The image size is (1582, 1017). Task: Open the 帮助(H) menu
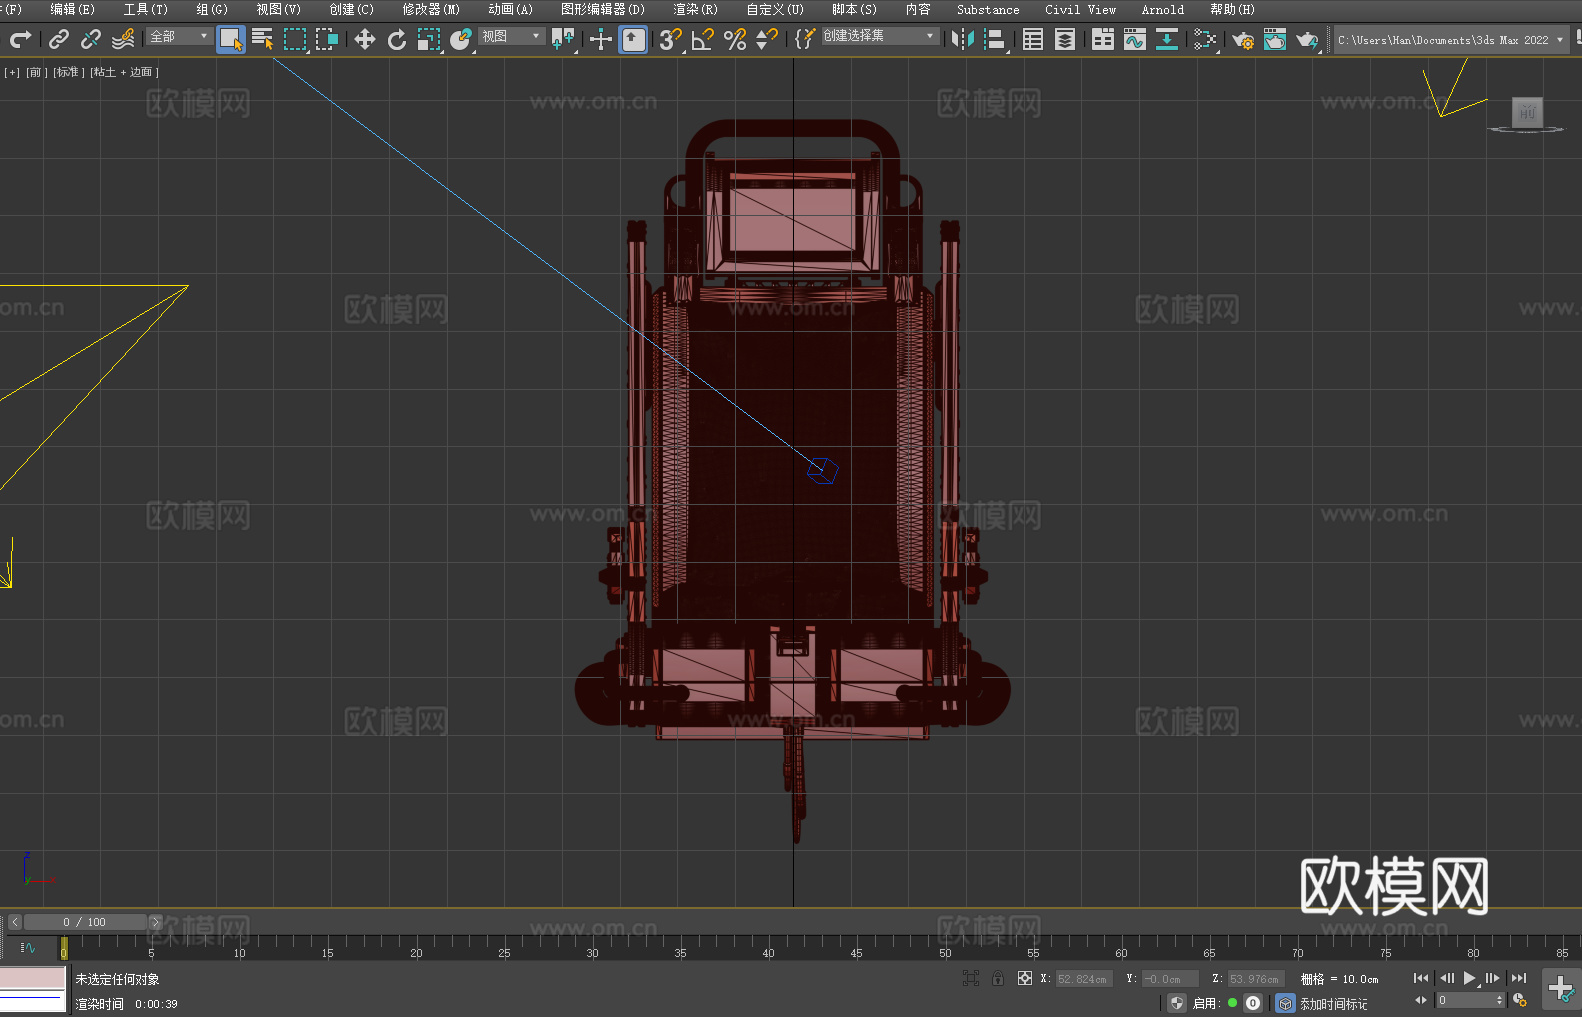point(1232,9)
